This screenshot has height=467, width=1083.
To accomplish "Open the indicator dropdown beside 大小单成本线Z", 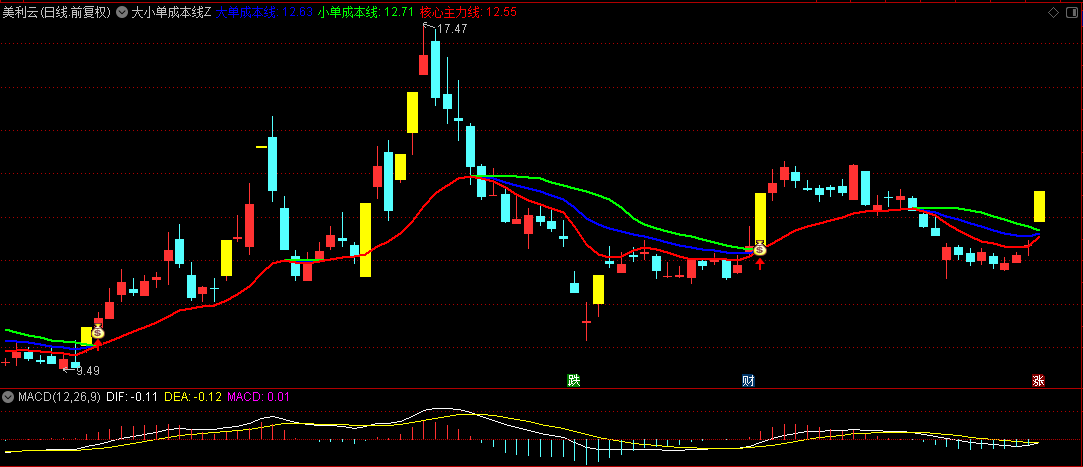I will [122, 12].
